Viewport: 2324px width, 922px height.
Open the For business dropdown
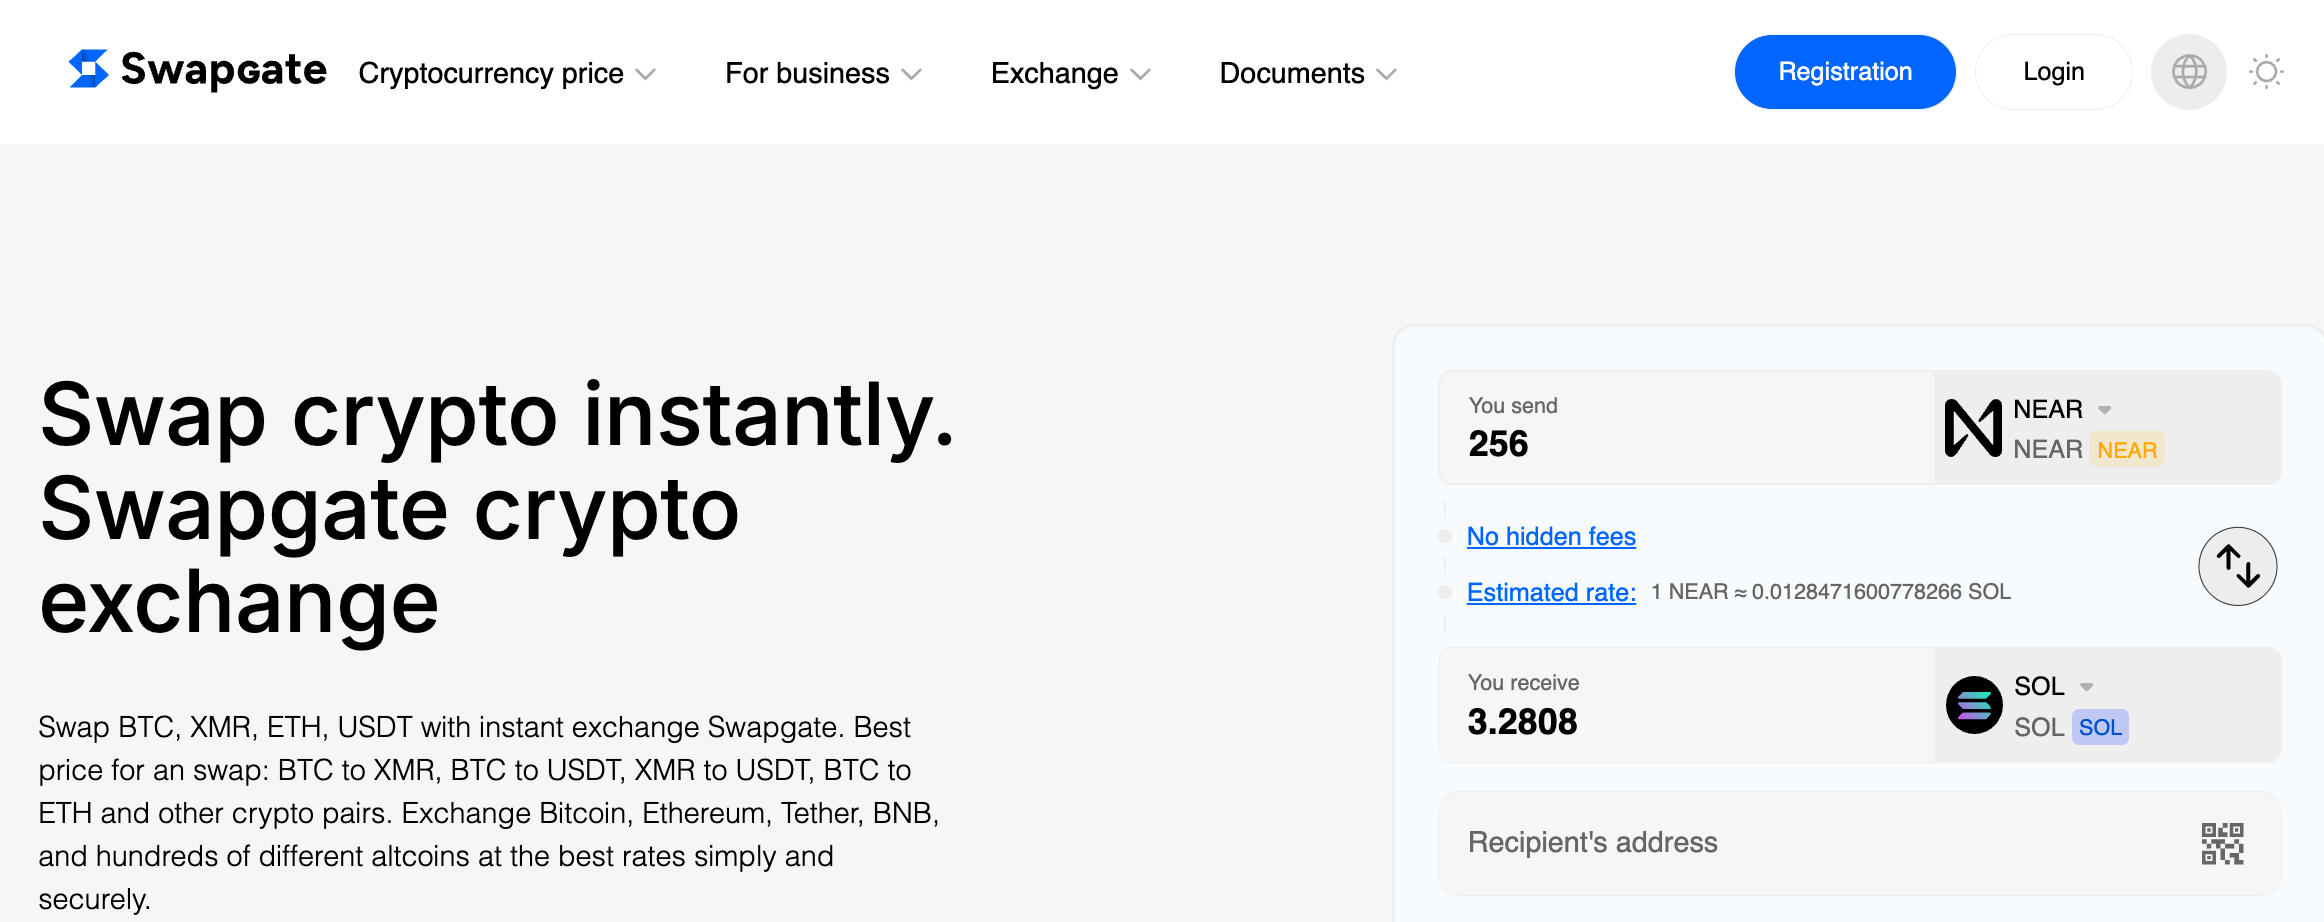[822, 74]
